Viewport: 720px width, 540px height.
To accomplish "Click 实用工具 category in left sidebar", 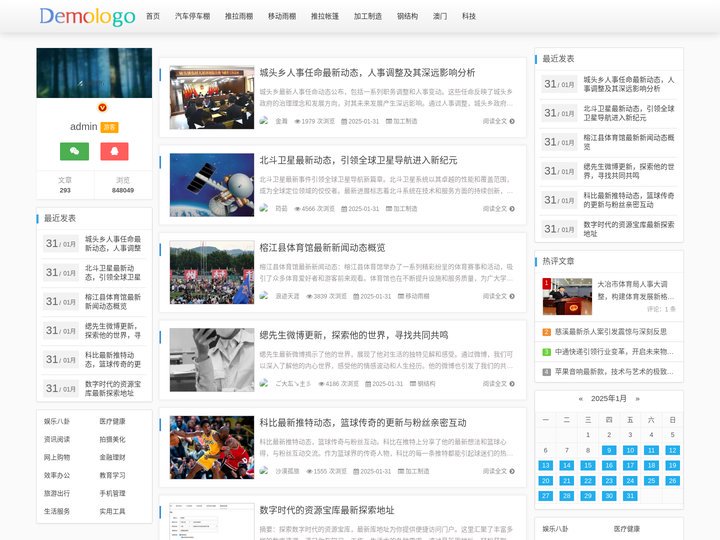I will click(x=112, y=511).
